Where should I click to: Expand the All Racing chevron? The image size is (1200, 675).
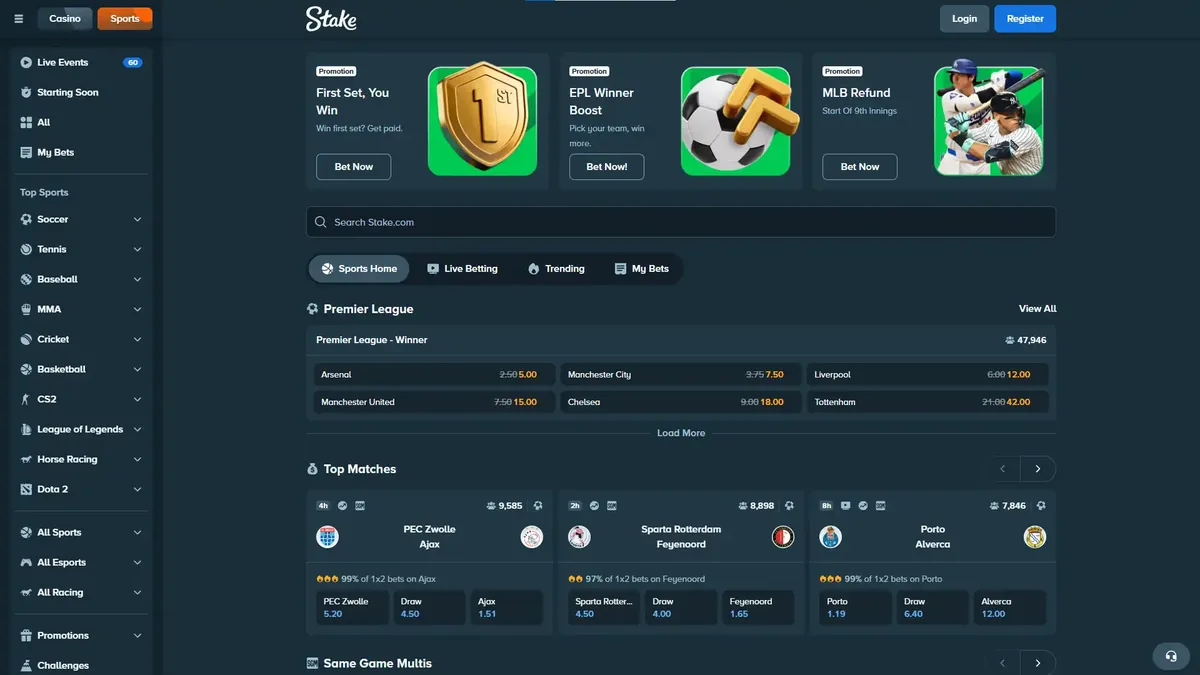[x=137, y=592]
